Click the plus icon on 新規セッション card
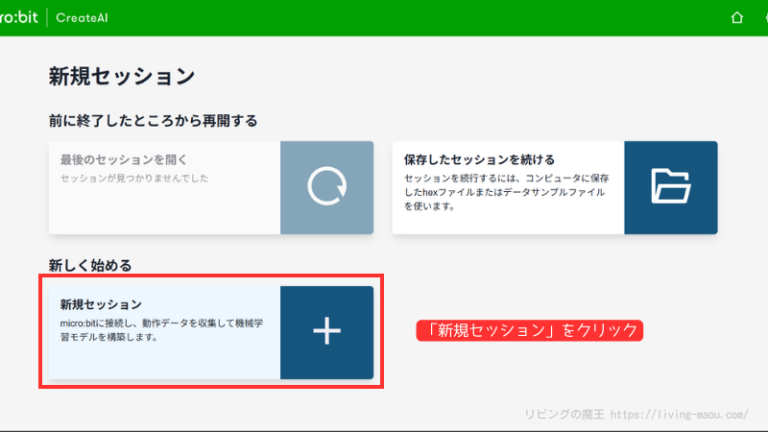The image size is (768, 432). pos(327,333)
